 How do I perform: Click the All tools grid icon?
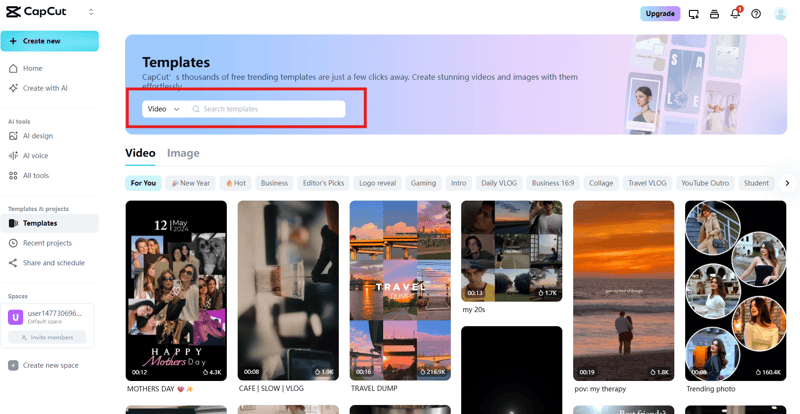coord(13,176)
